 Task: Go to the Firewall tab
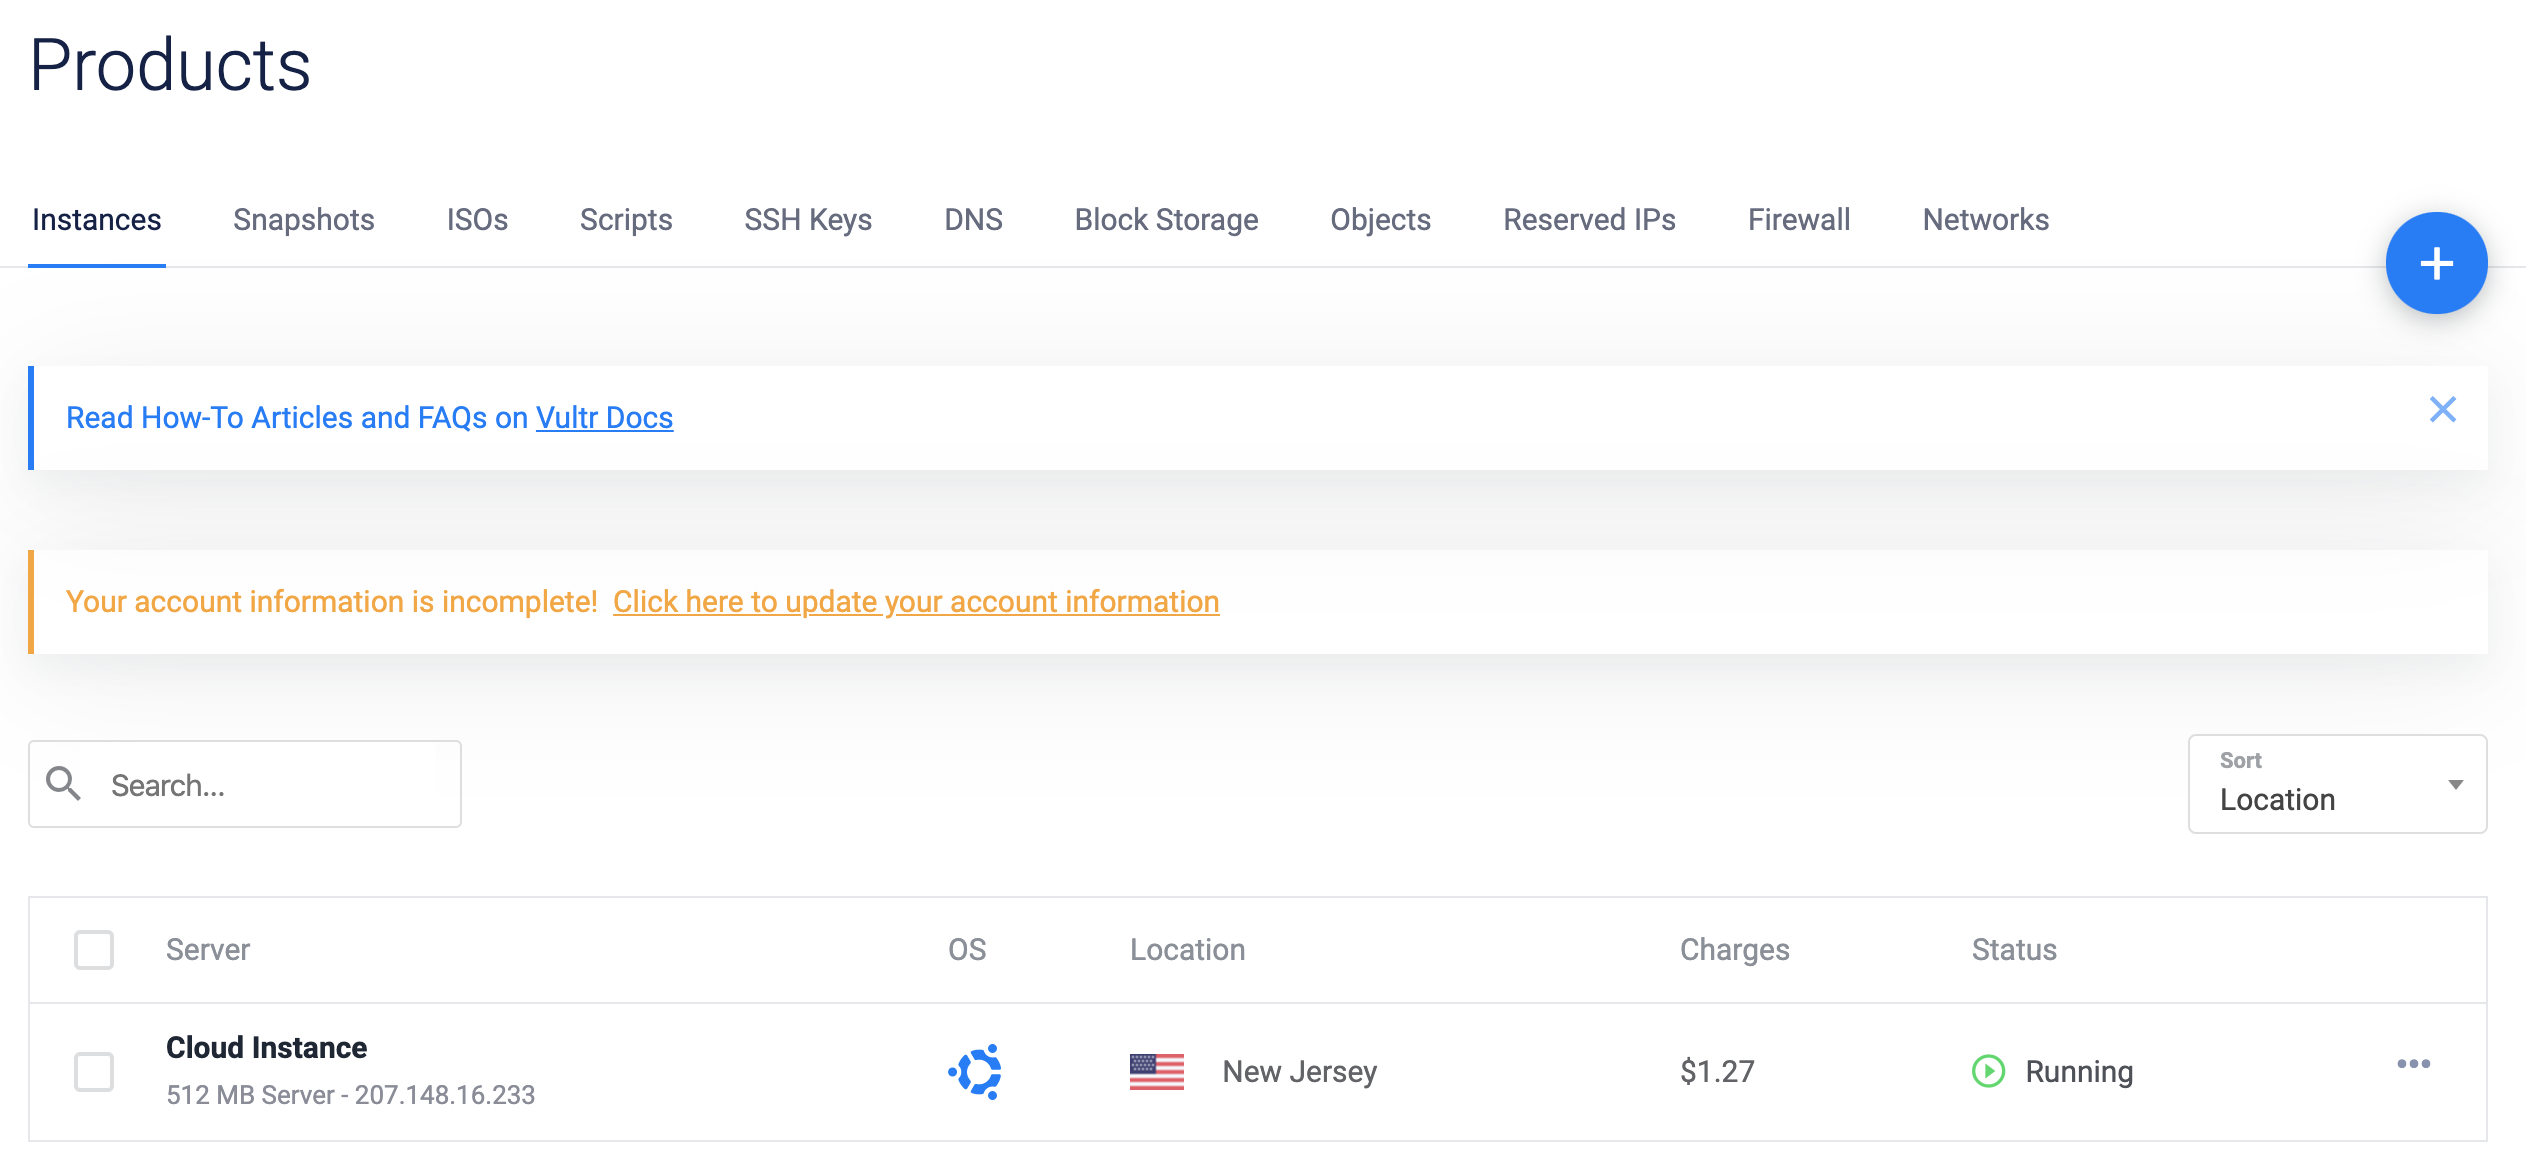[x=1798, y=219]
